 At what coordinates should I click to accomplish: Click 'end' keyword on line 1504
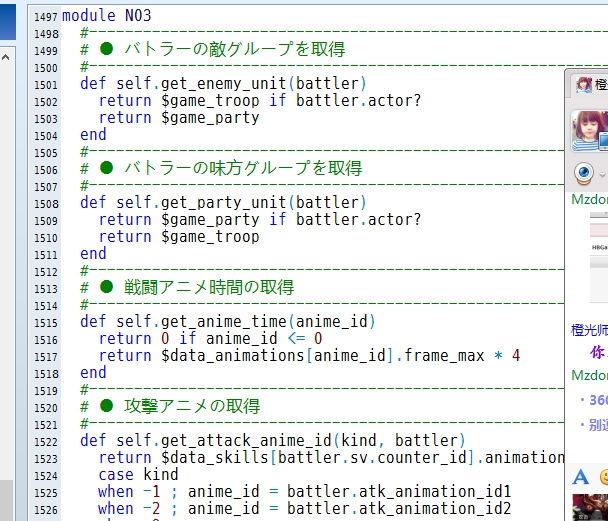click(93, 135)
